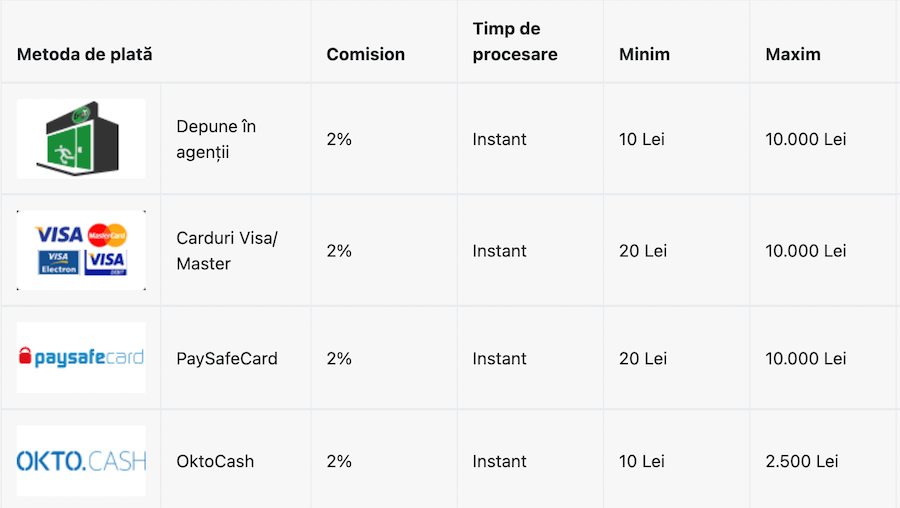Select the Depune în agenții method label
Screen dimensions: 900x508
[x=216, y=139]
